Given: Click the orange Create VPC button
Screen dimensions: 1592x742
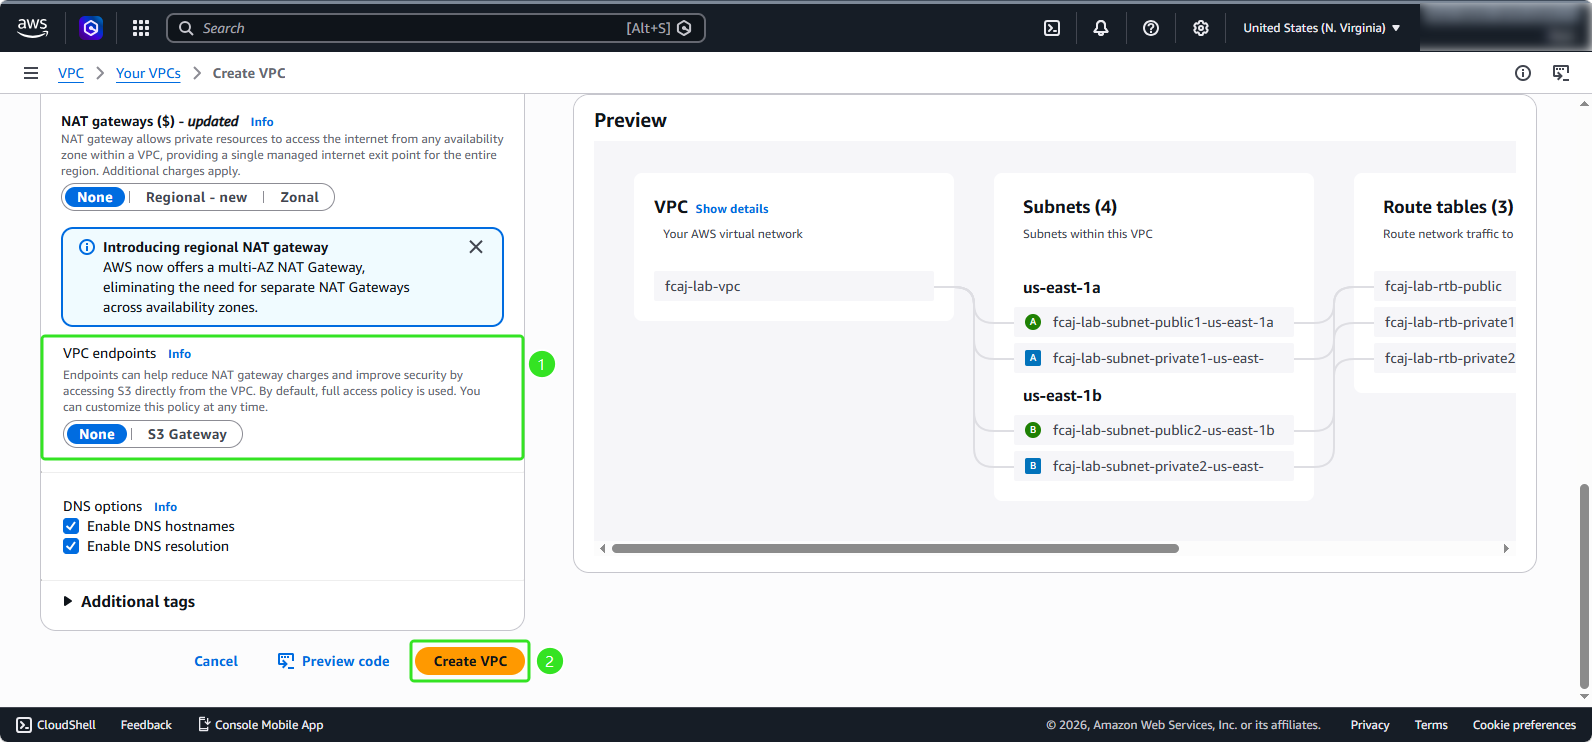Looking at the screenshot, I should 470,661.
